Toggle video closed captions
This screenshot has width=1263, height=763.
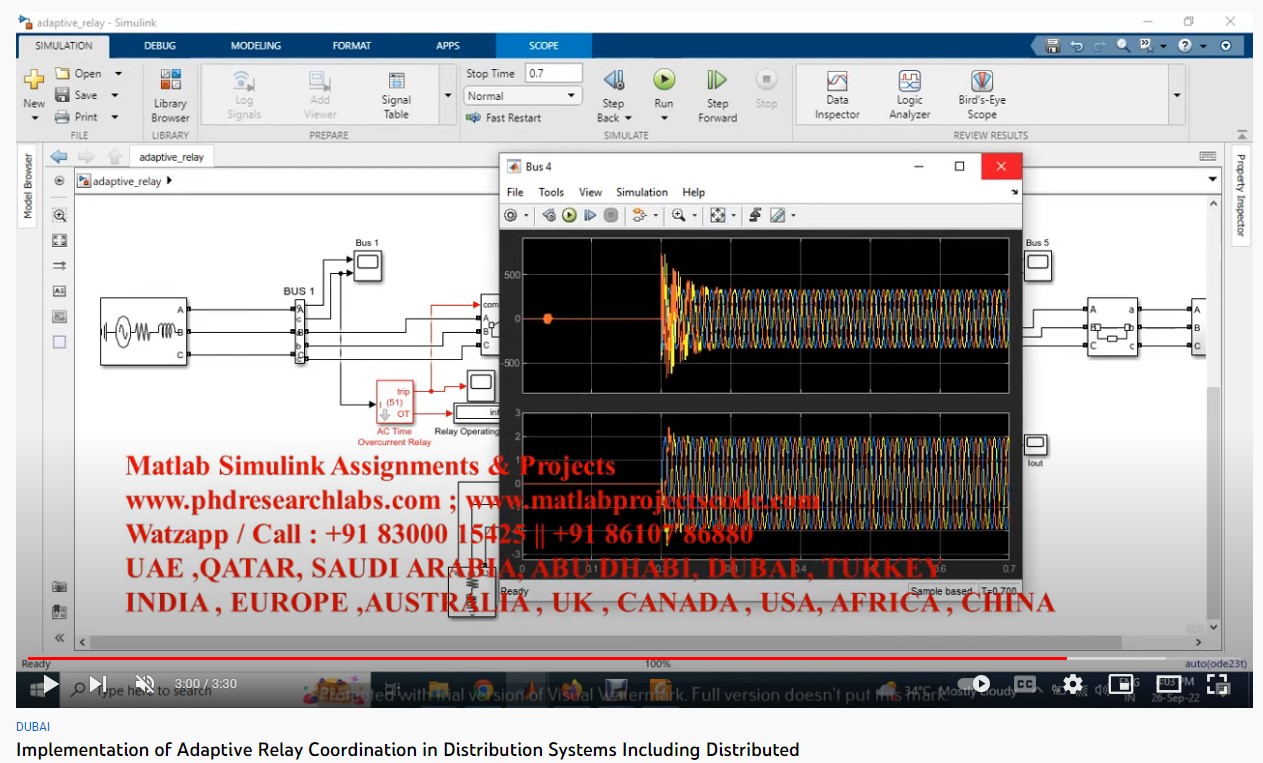pos(1024,684)
